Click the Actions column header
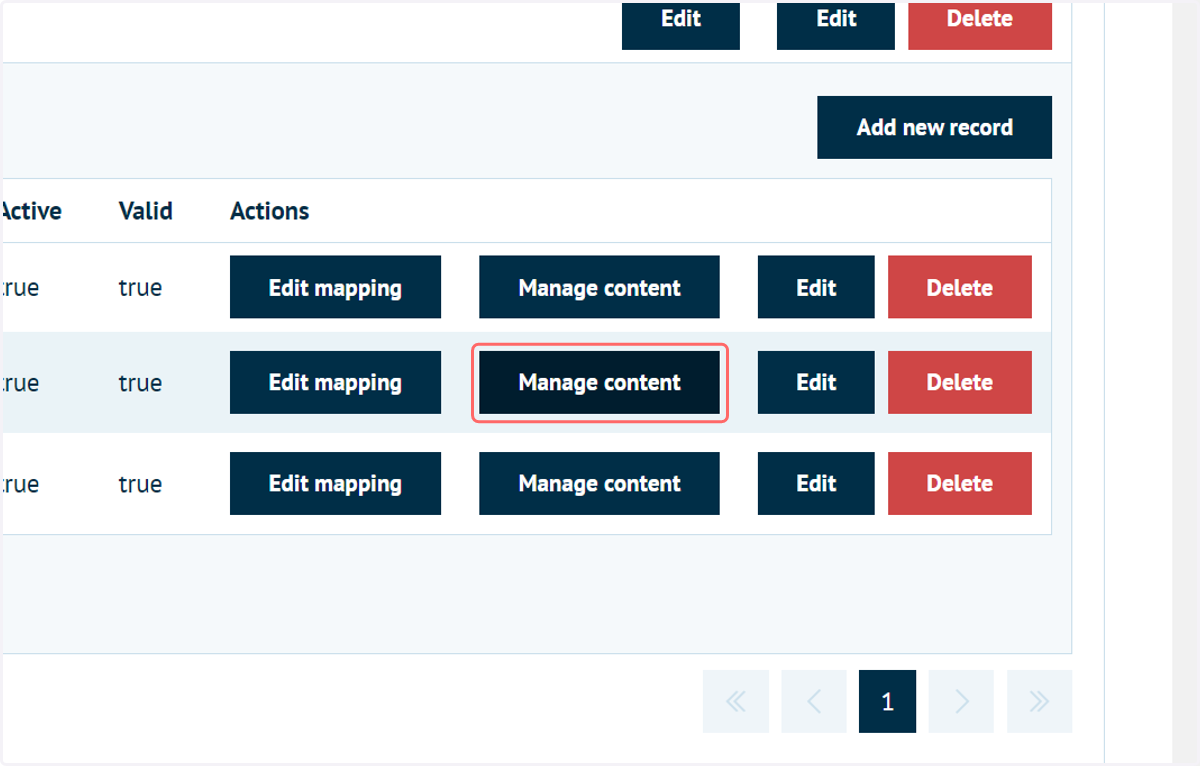The image size is (1200, 766). pos(270,211)
